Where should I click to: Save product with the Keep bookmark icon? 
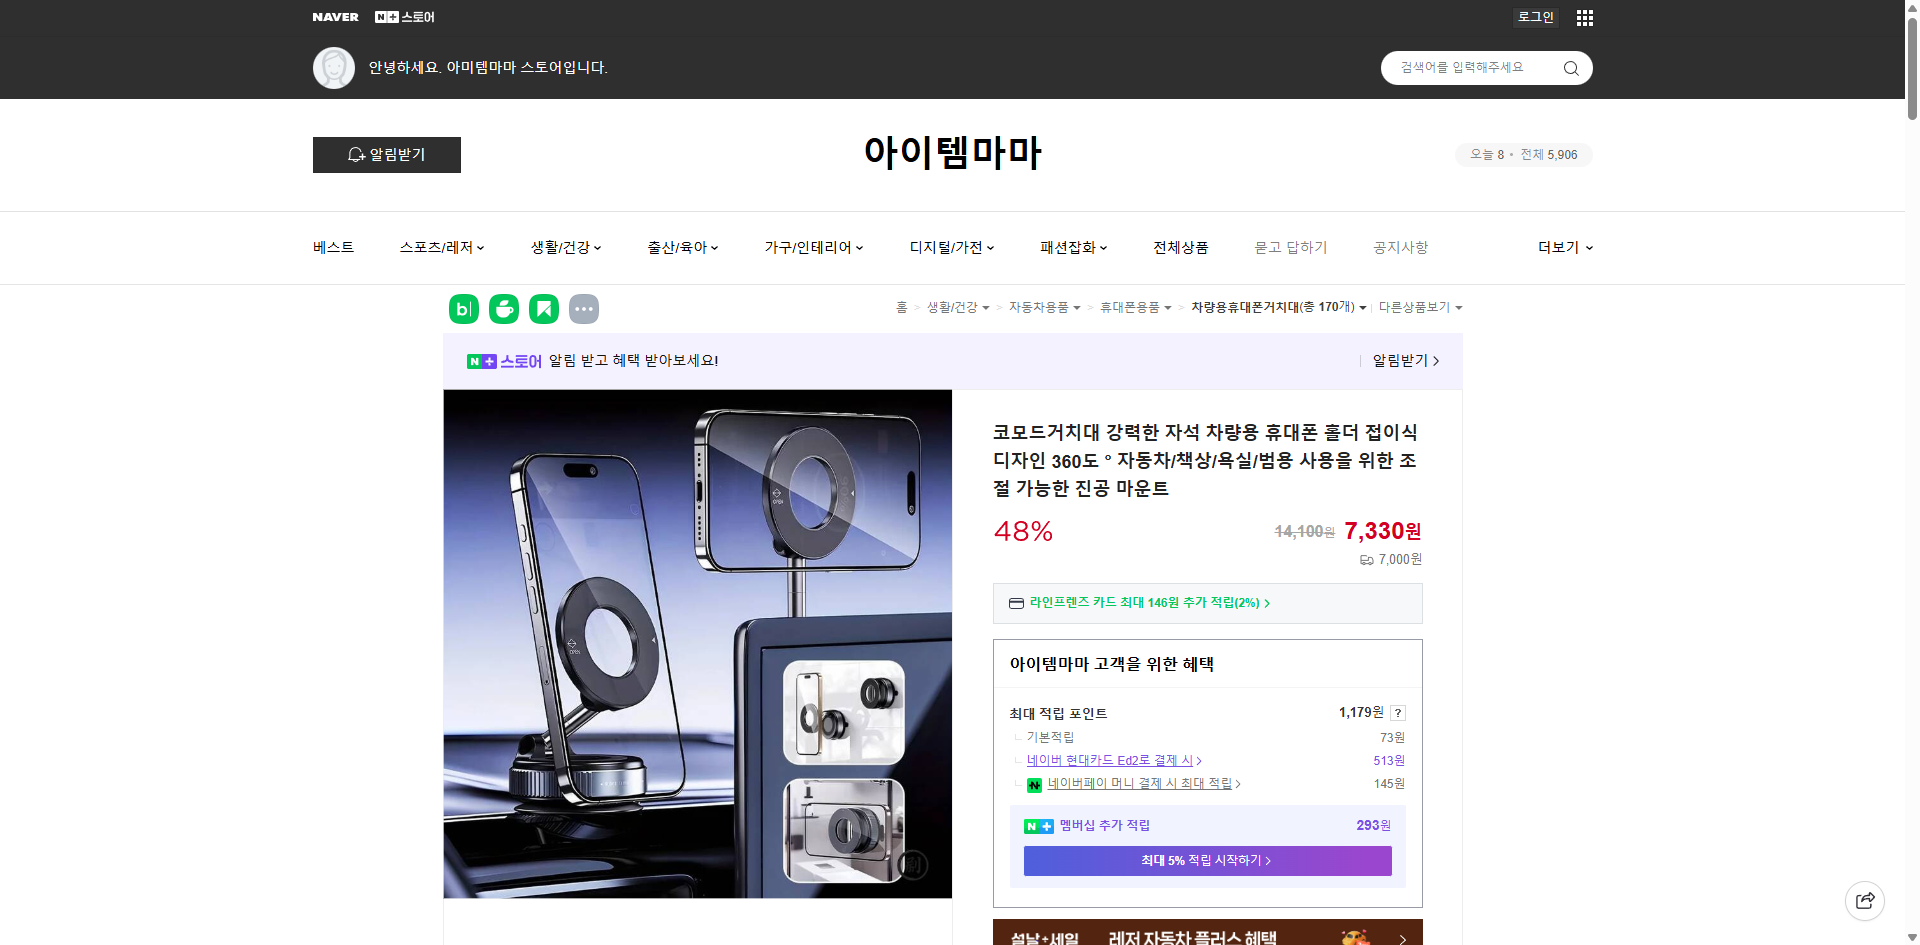[543, 309]
